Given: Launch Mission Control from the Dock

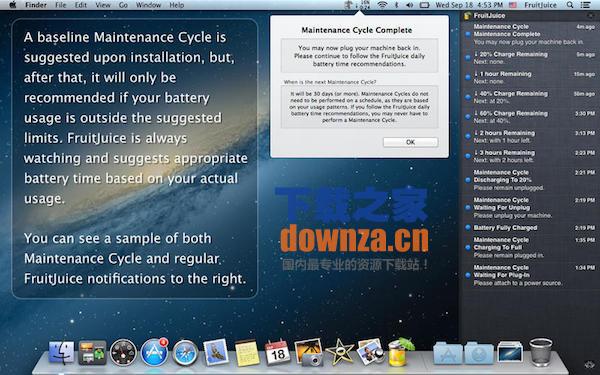Looking at the screenshot, I should (92, 352).
